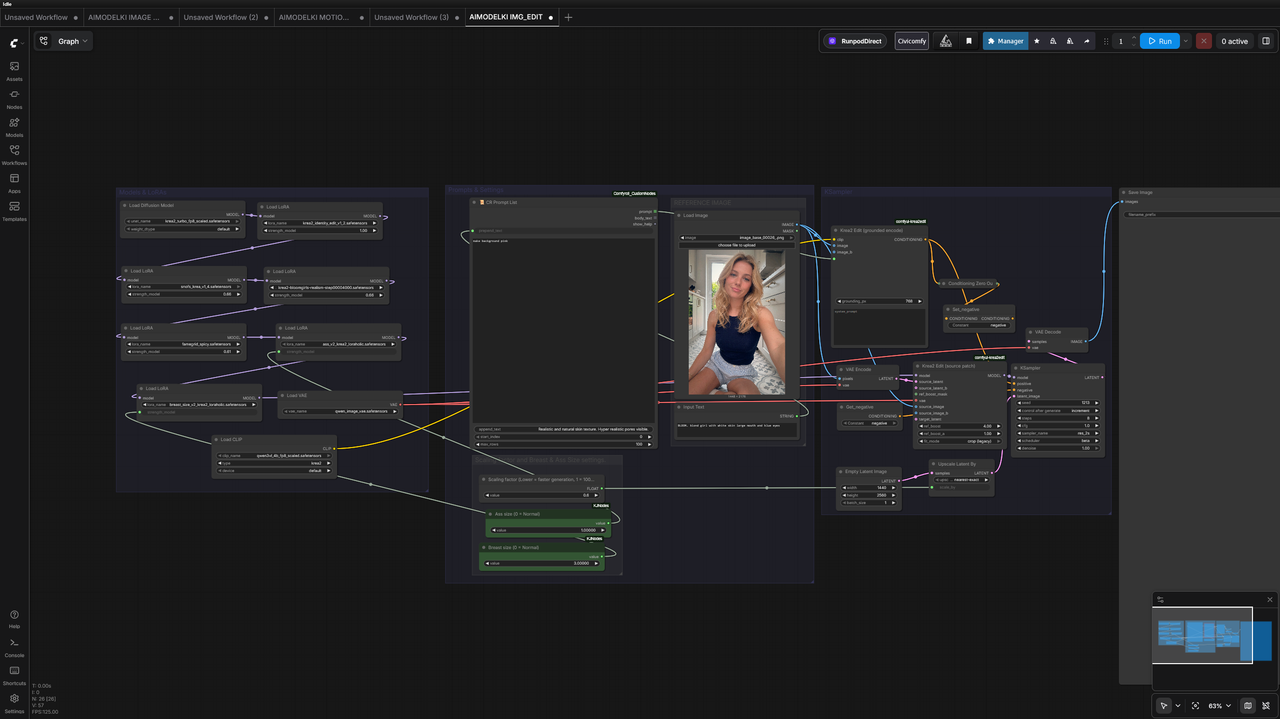
Task: Adjust Breast size value slider
Action: 541,563
